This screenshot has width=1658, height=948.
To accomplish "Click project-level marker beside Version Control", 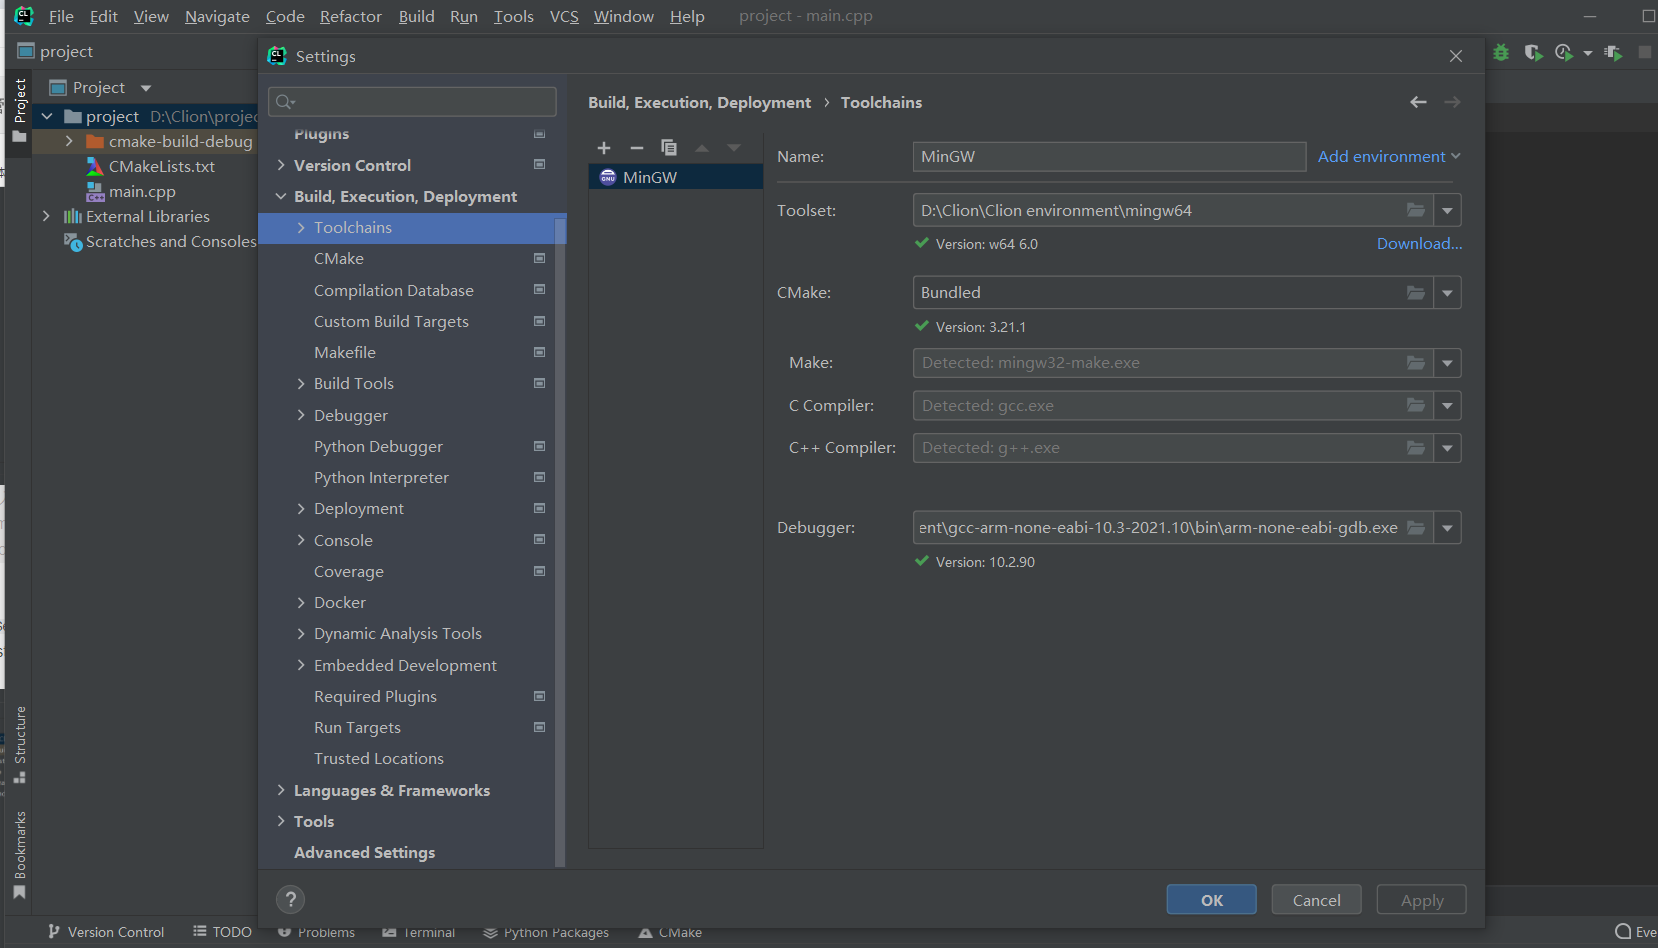I will point(539,164).
